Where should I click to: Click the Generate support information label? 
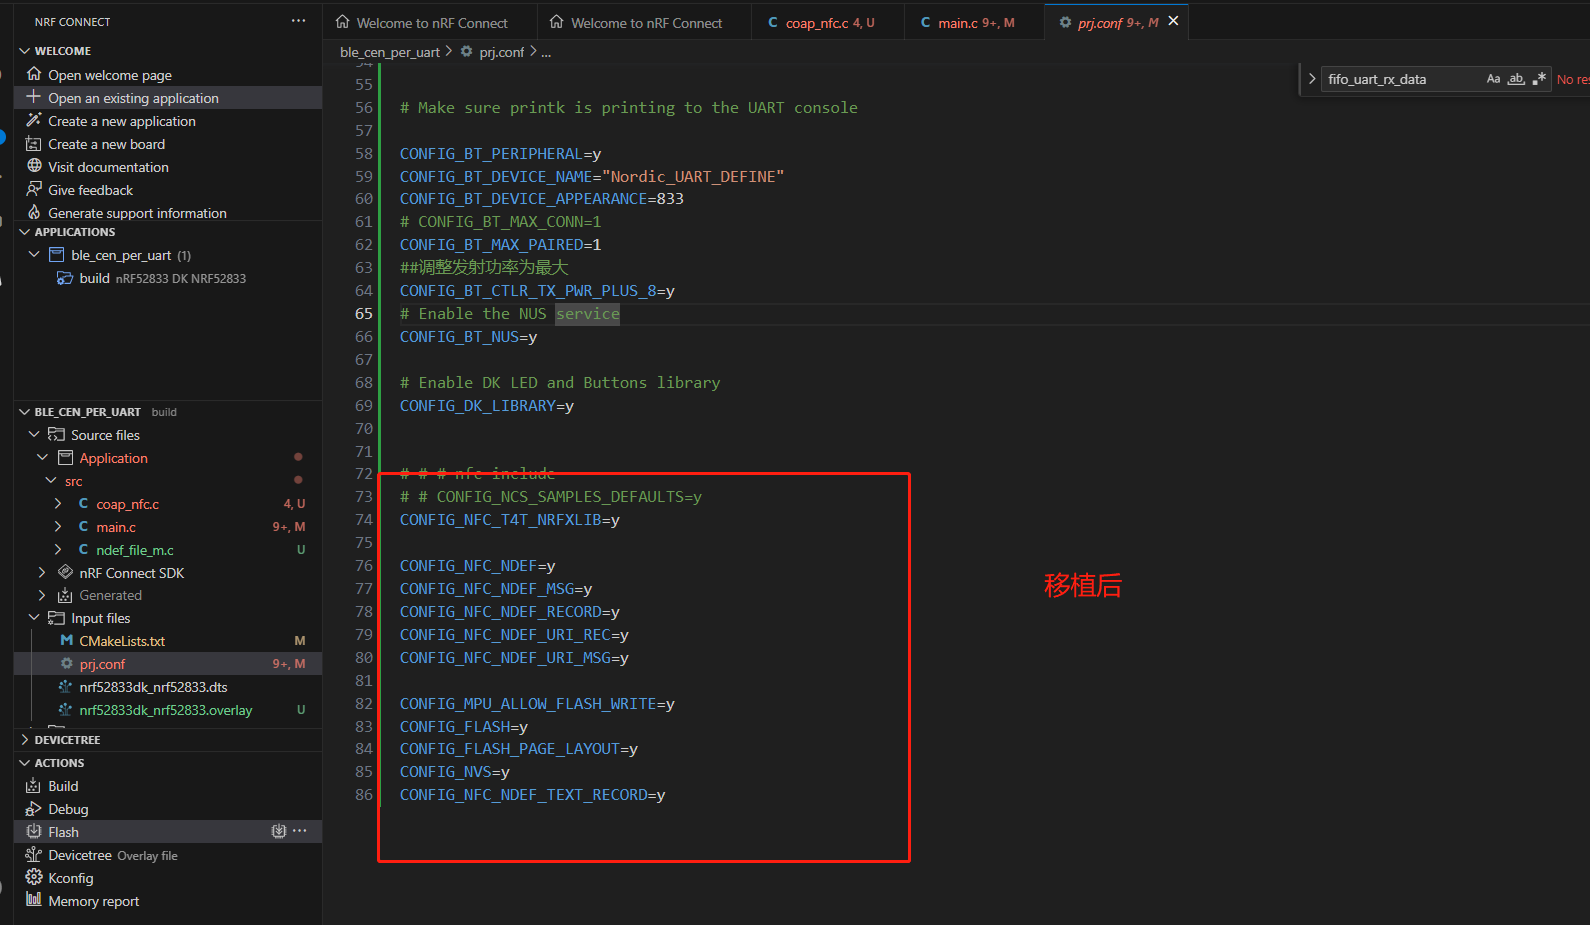pyautogui.click(x=137, y=213)
